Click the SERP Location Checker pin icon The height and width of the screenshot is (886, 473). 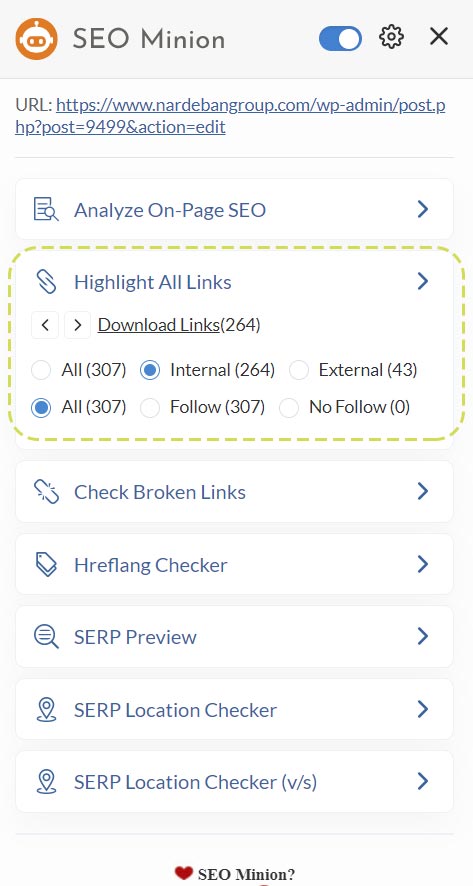[46, 710]
